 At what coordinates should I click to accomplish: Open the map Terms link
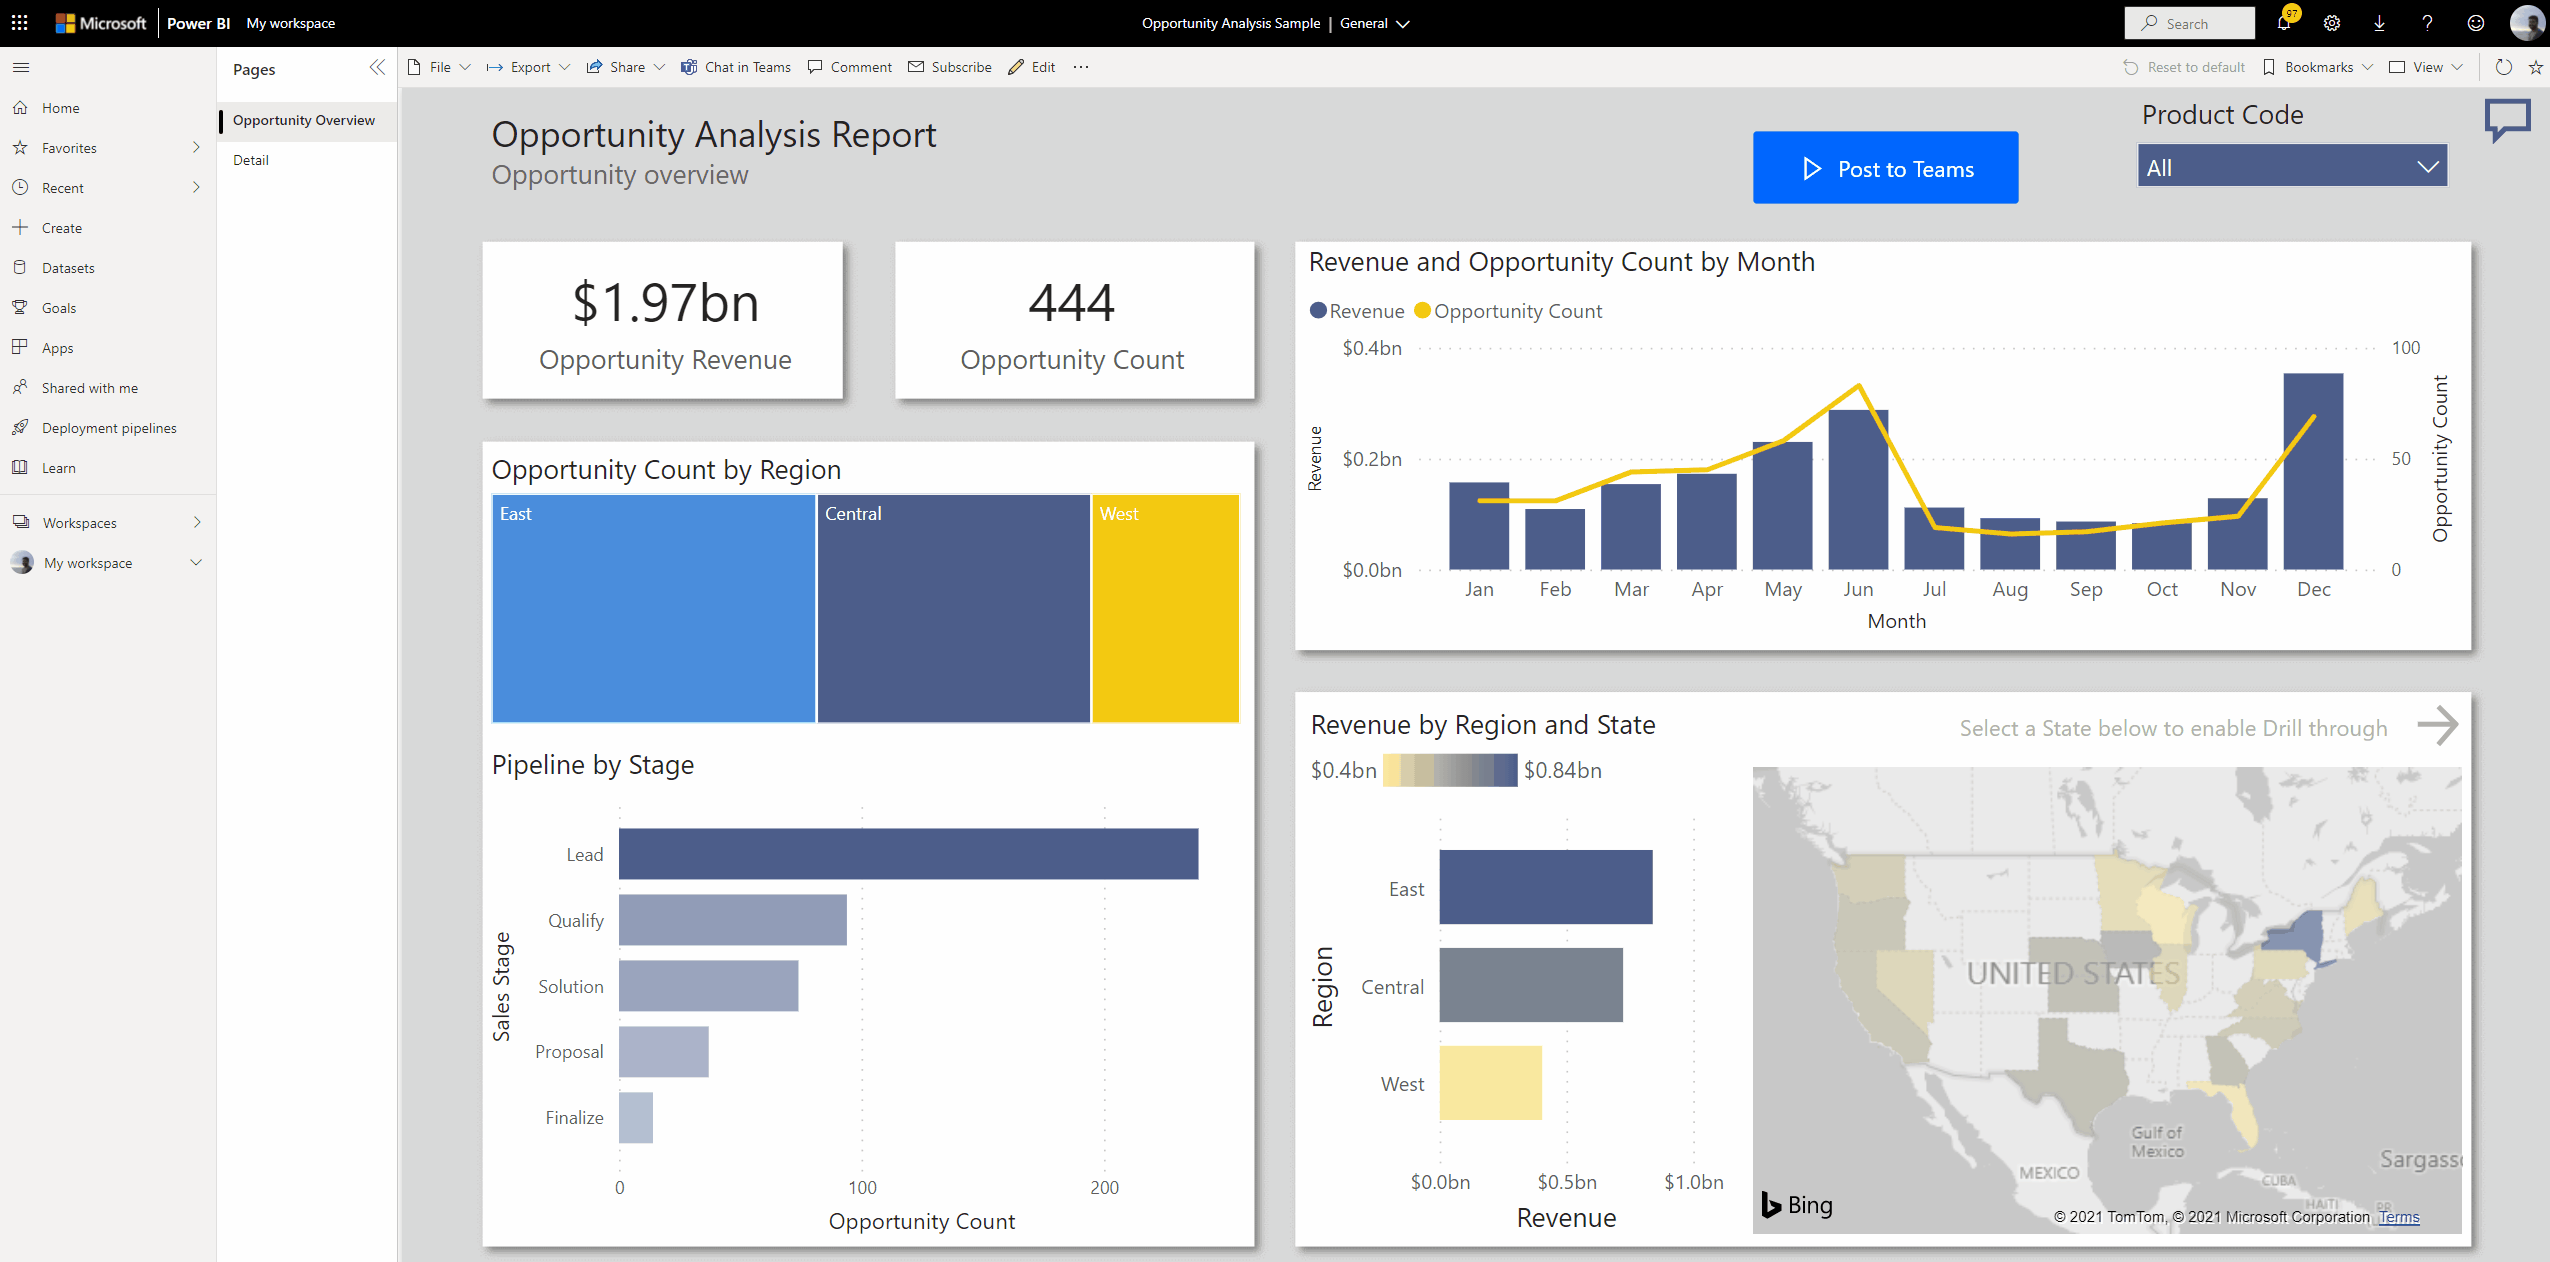tap(2399, 1217)
